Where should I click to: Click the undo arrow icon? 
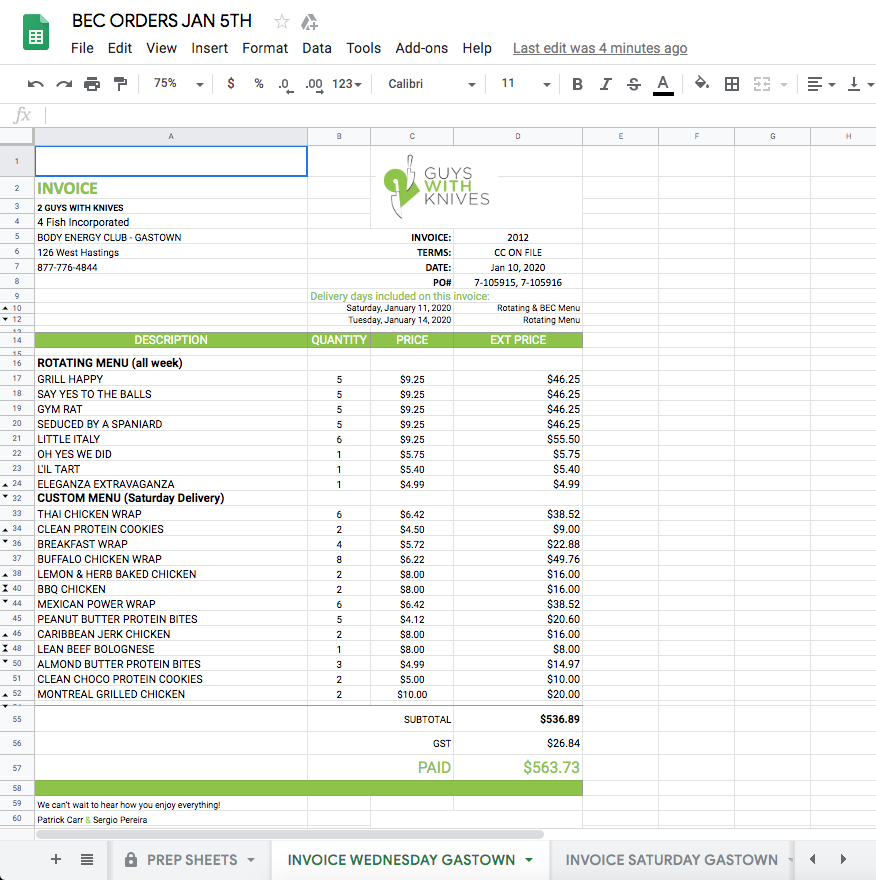coord(36,84)
